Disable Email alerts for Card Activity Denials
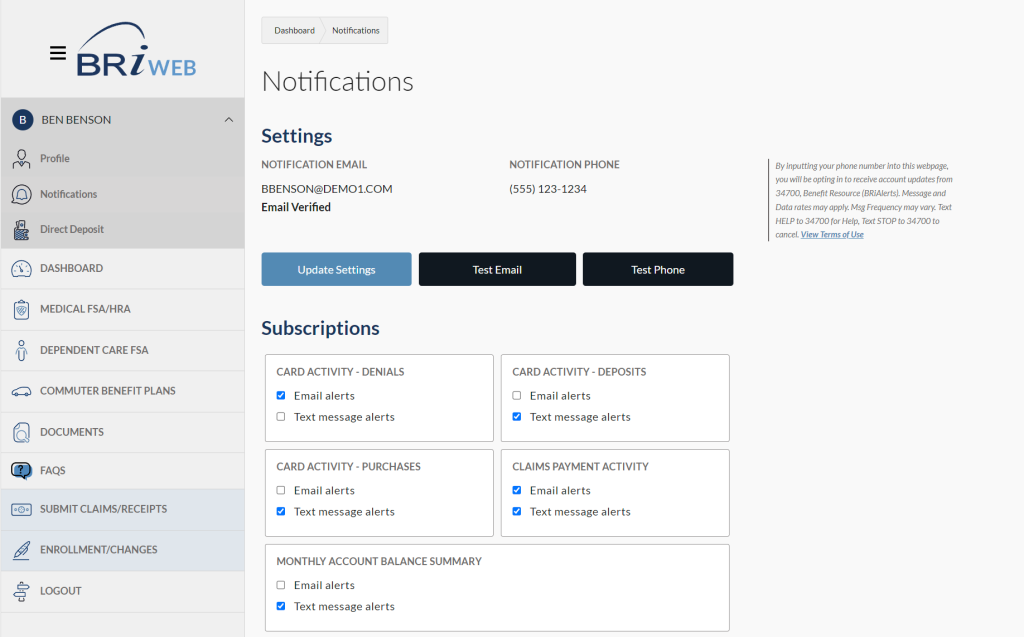The width and height of the screenshot is (1024, 637). 281,396
